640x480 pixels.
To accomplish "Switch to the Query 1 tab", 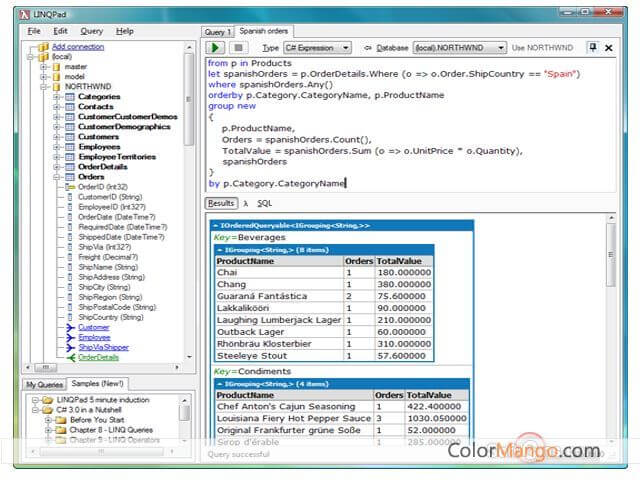I will [218, 32].
